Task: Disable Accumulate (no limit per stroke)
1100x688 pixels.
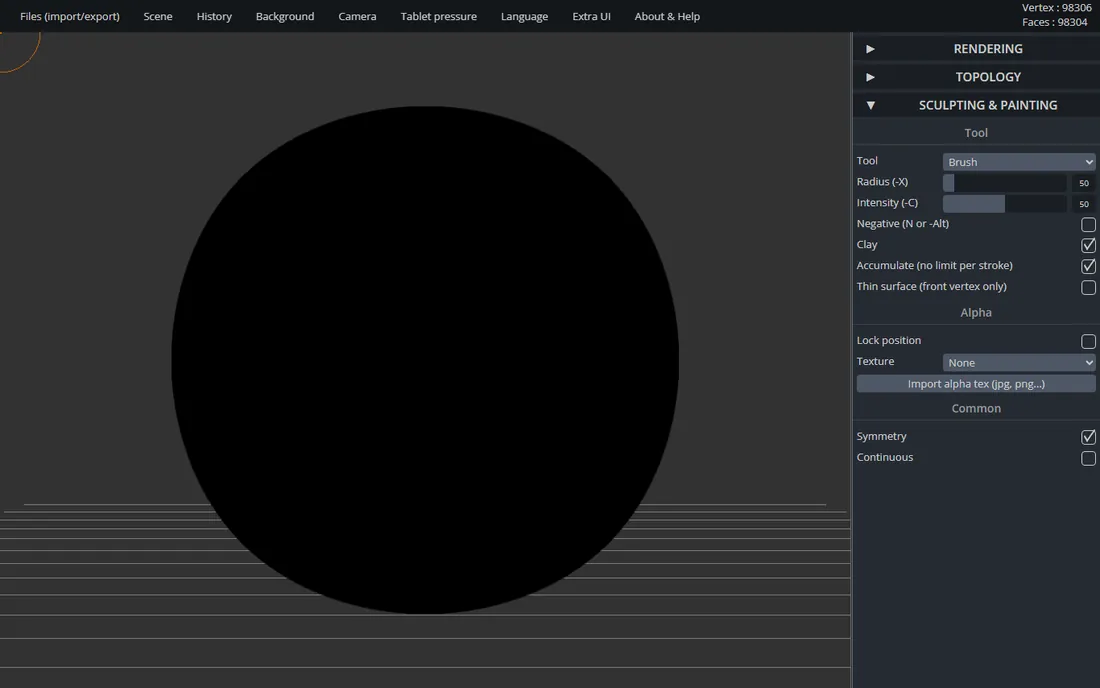Action: click(1088, 267)
